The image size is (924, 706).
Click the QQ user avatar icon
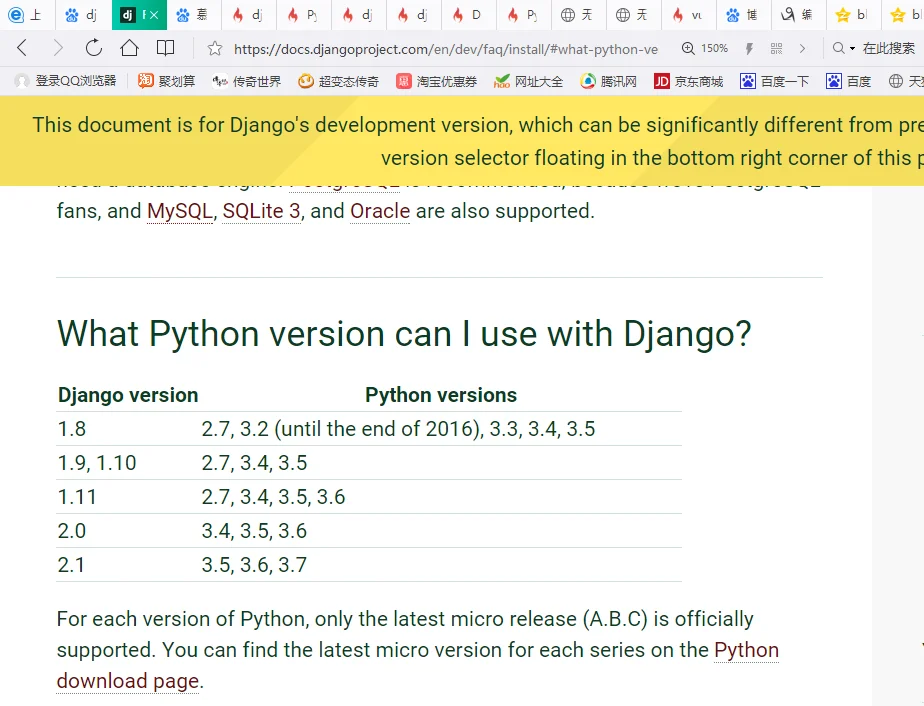pyautogui.click(x=22, y=81)
